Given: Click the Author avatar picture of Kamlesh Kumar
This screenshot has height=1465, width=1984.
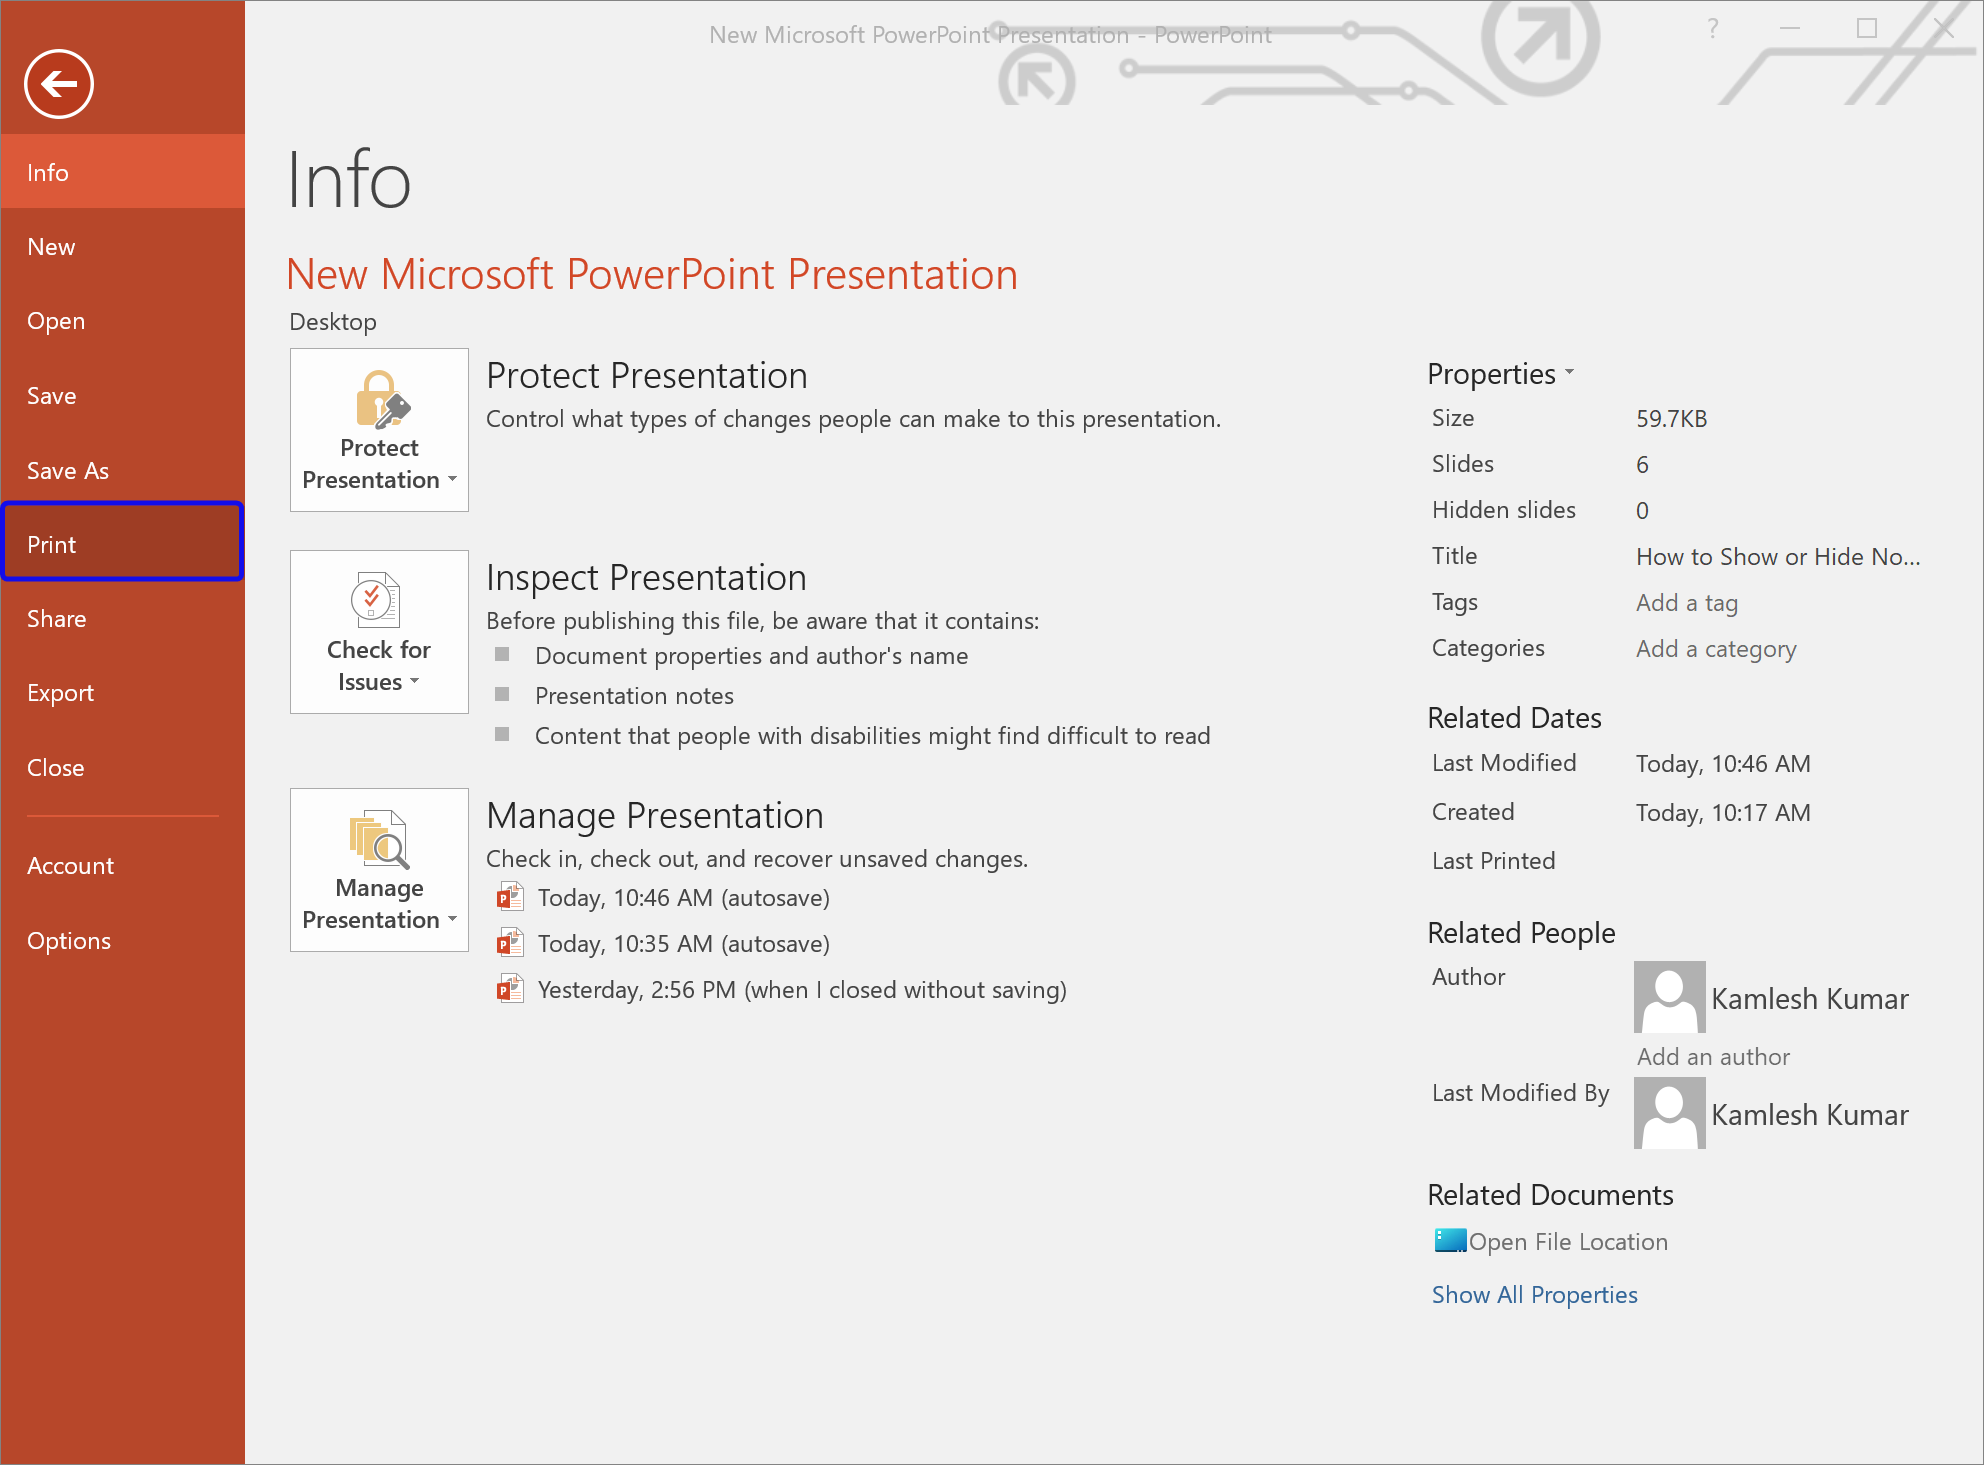Looking at the screenshot, I should point(1670,997).
